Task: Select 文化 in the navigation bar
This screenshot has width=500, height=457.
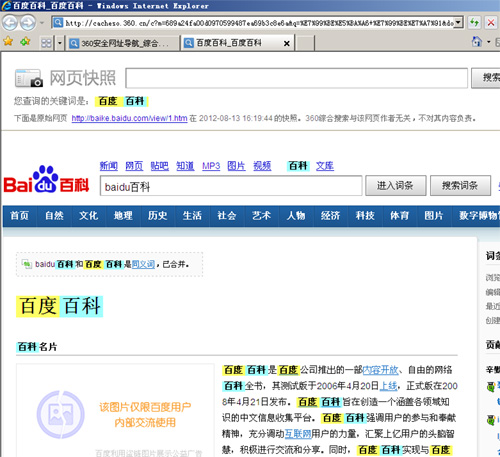Action: (x=89, y=216)
